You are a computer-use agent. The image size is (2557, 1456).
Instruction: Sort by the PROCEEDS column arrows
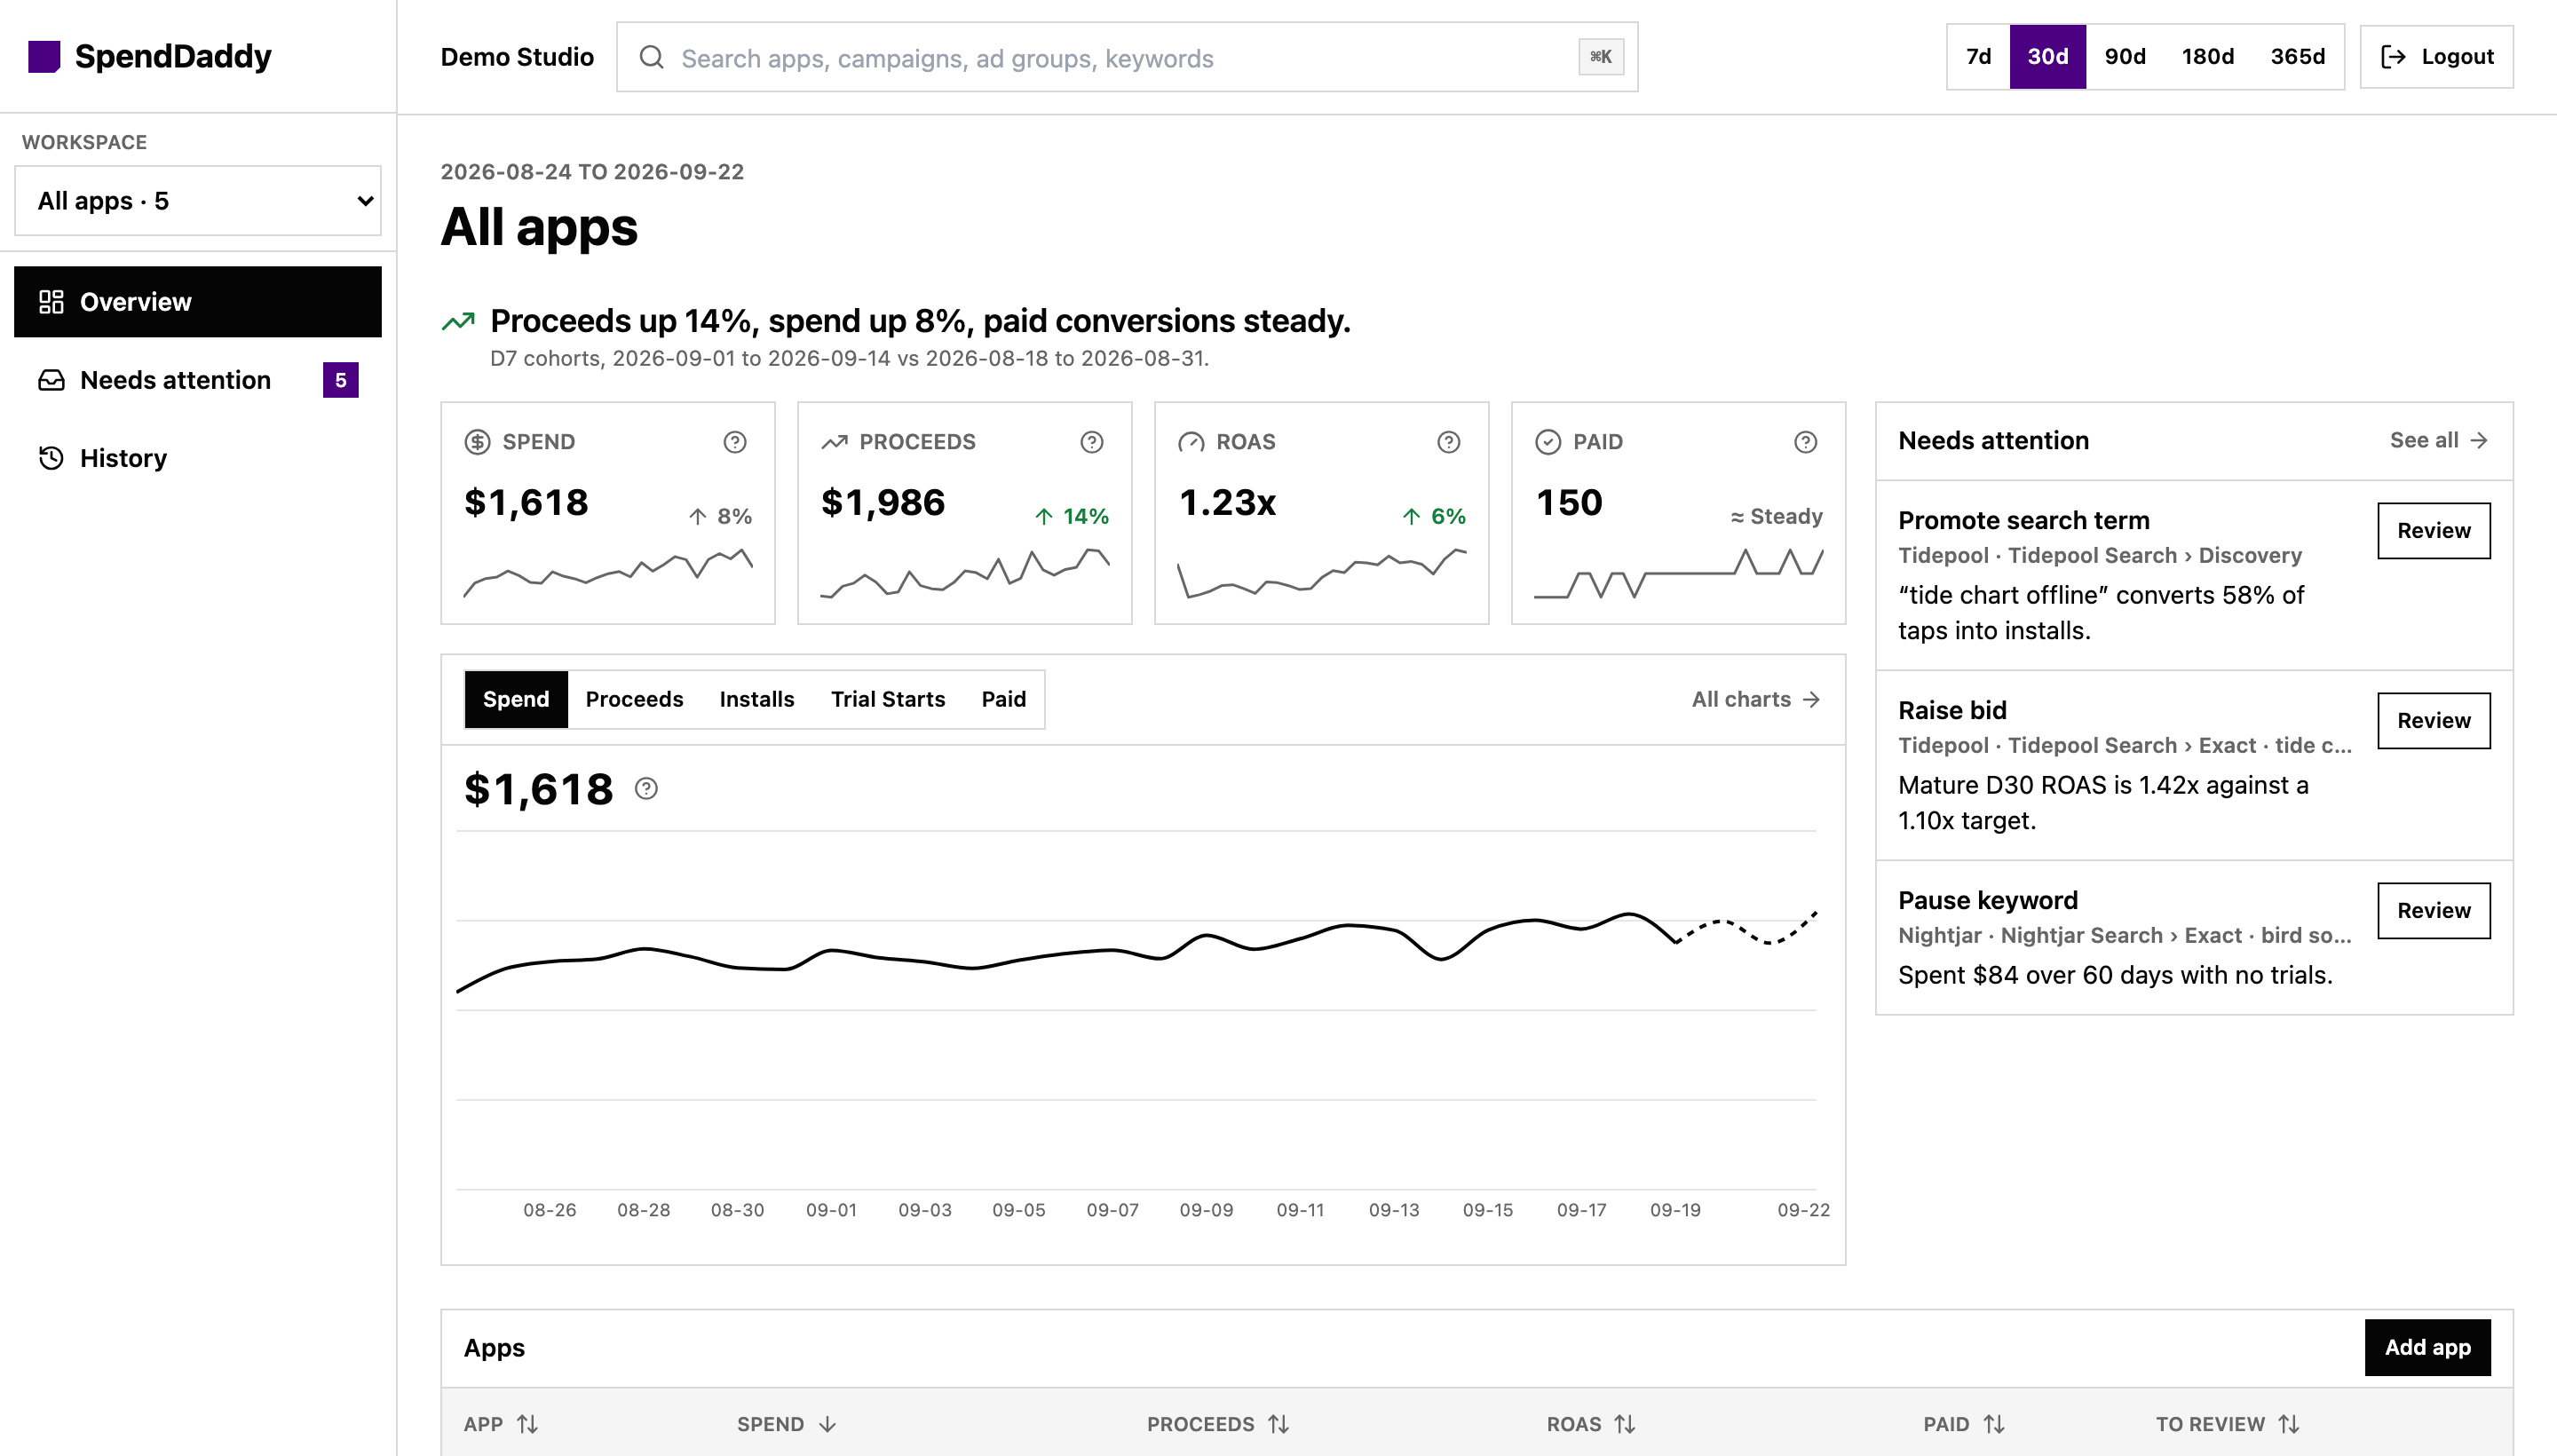(x=1279, y=1424)
